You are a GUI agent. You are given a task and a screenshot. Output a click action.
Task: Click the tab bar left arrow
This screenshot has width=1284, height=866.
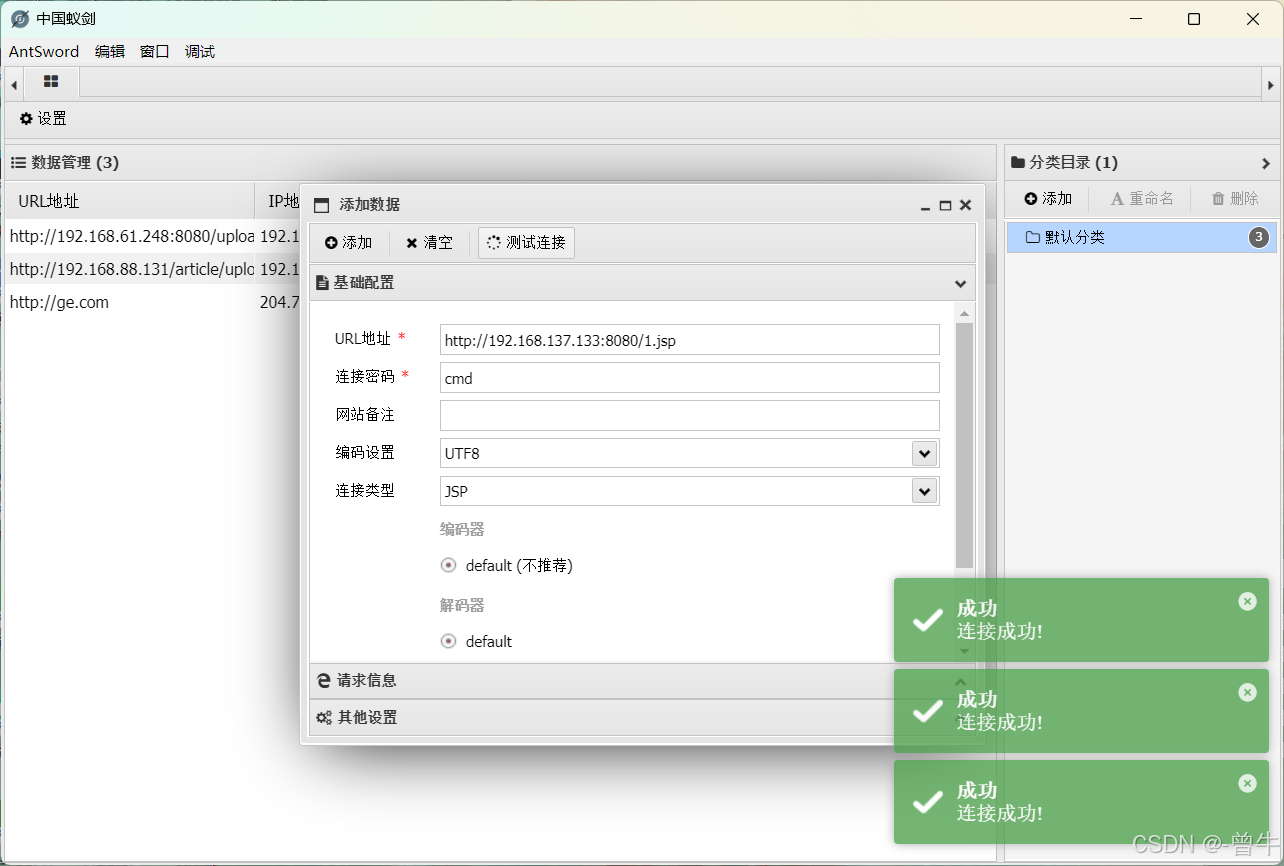tap(14, 84)
